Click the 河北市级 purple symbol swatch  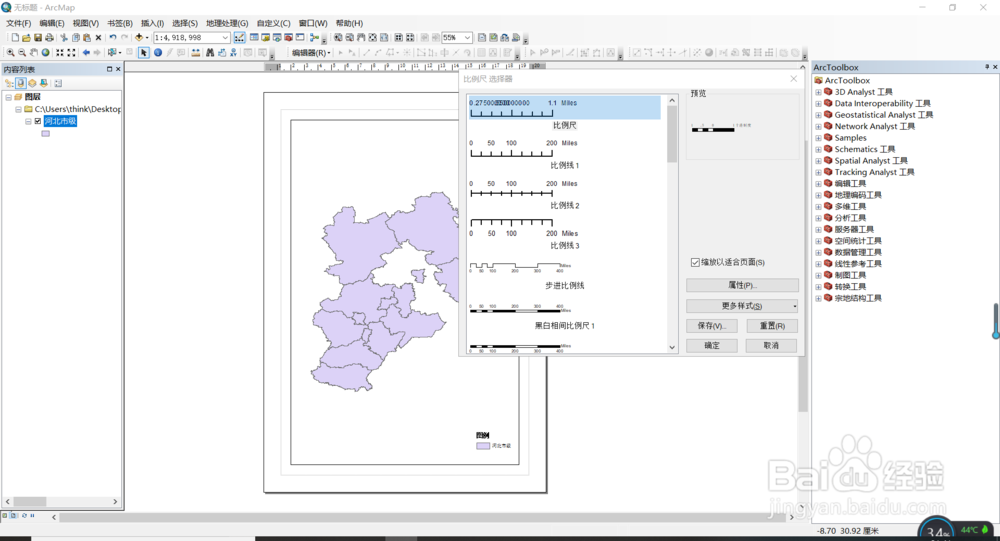click(x=45, y=133)
